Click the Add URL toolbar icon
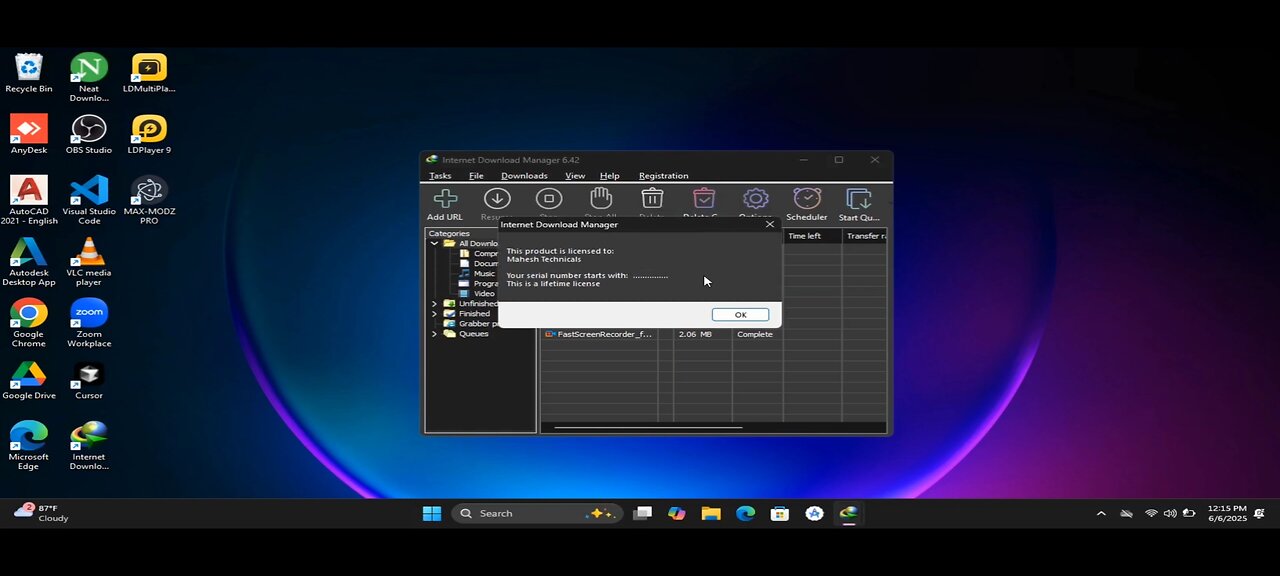The height and width of the screenshot is (576, 1280). pyautogui.click(x=445, y=198)
